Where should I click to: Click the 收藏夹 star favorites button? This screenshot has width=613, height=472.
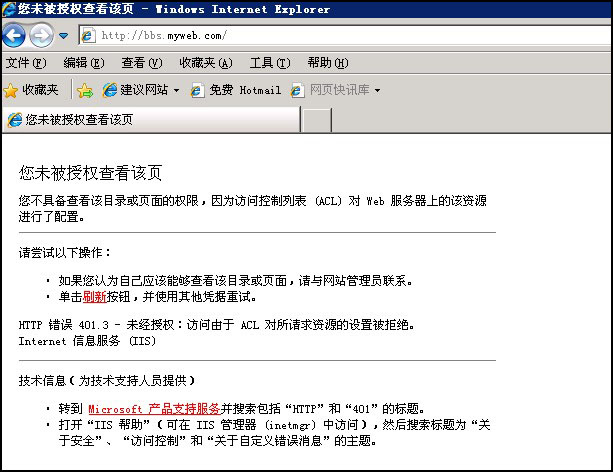pyautogui.click(x=31, y=90)
